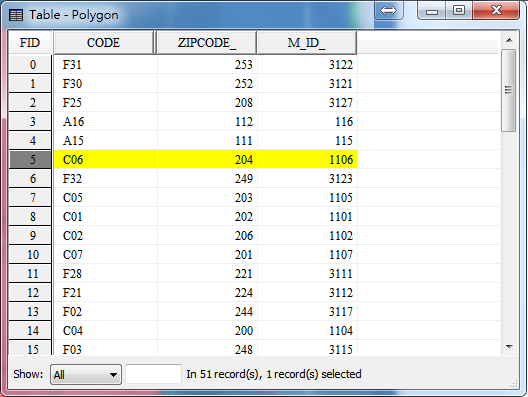Click the CODE cell F30
This screenshot has width=528, height=397.
[x=105, y=83]
